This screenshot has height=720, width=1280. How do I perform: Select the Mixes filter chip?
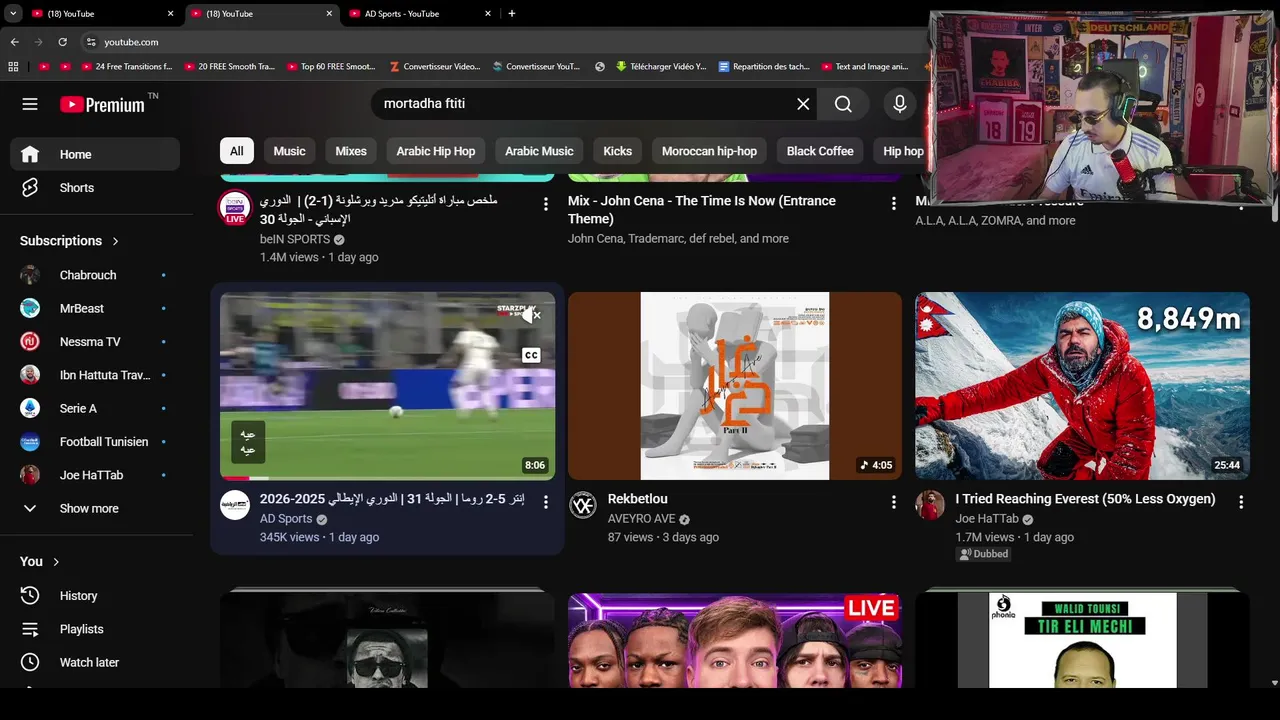(x=351, y=151)
